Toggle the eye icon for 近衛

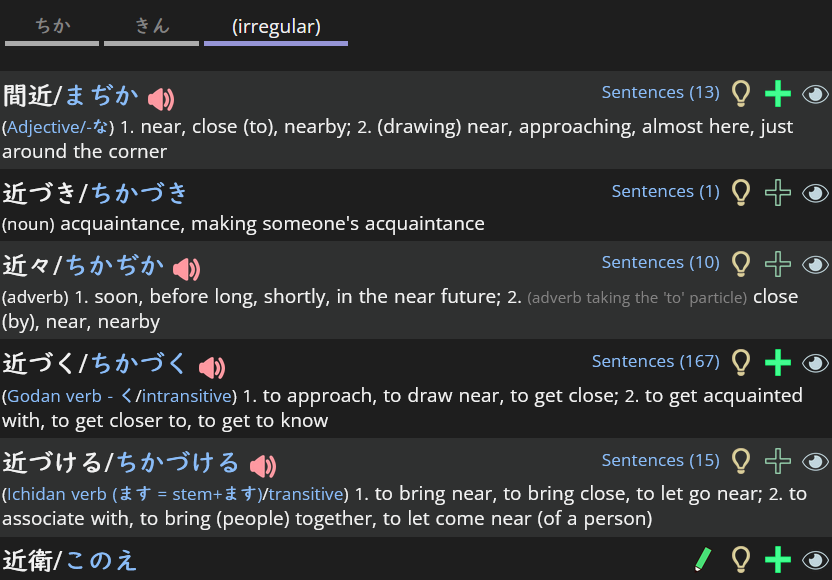coord(816,560)
